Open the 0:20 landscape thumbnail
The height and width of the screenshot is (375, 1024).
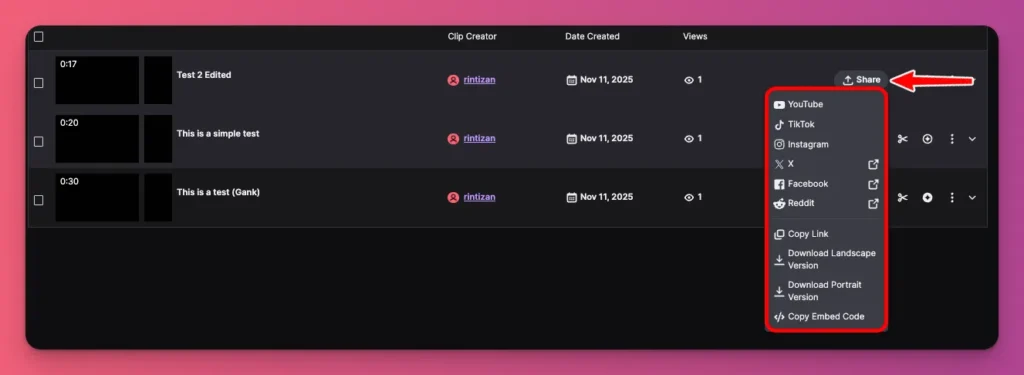[x=97, y=139]
